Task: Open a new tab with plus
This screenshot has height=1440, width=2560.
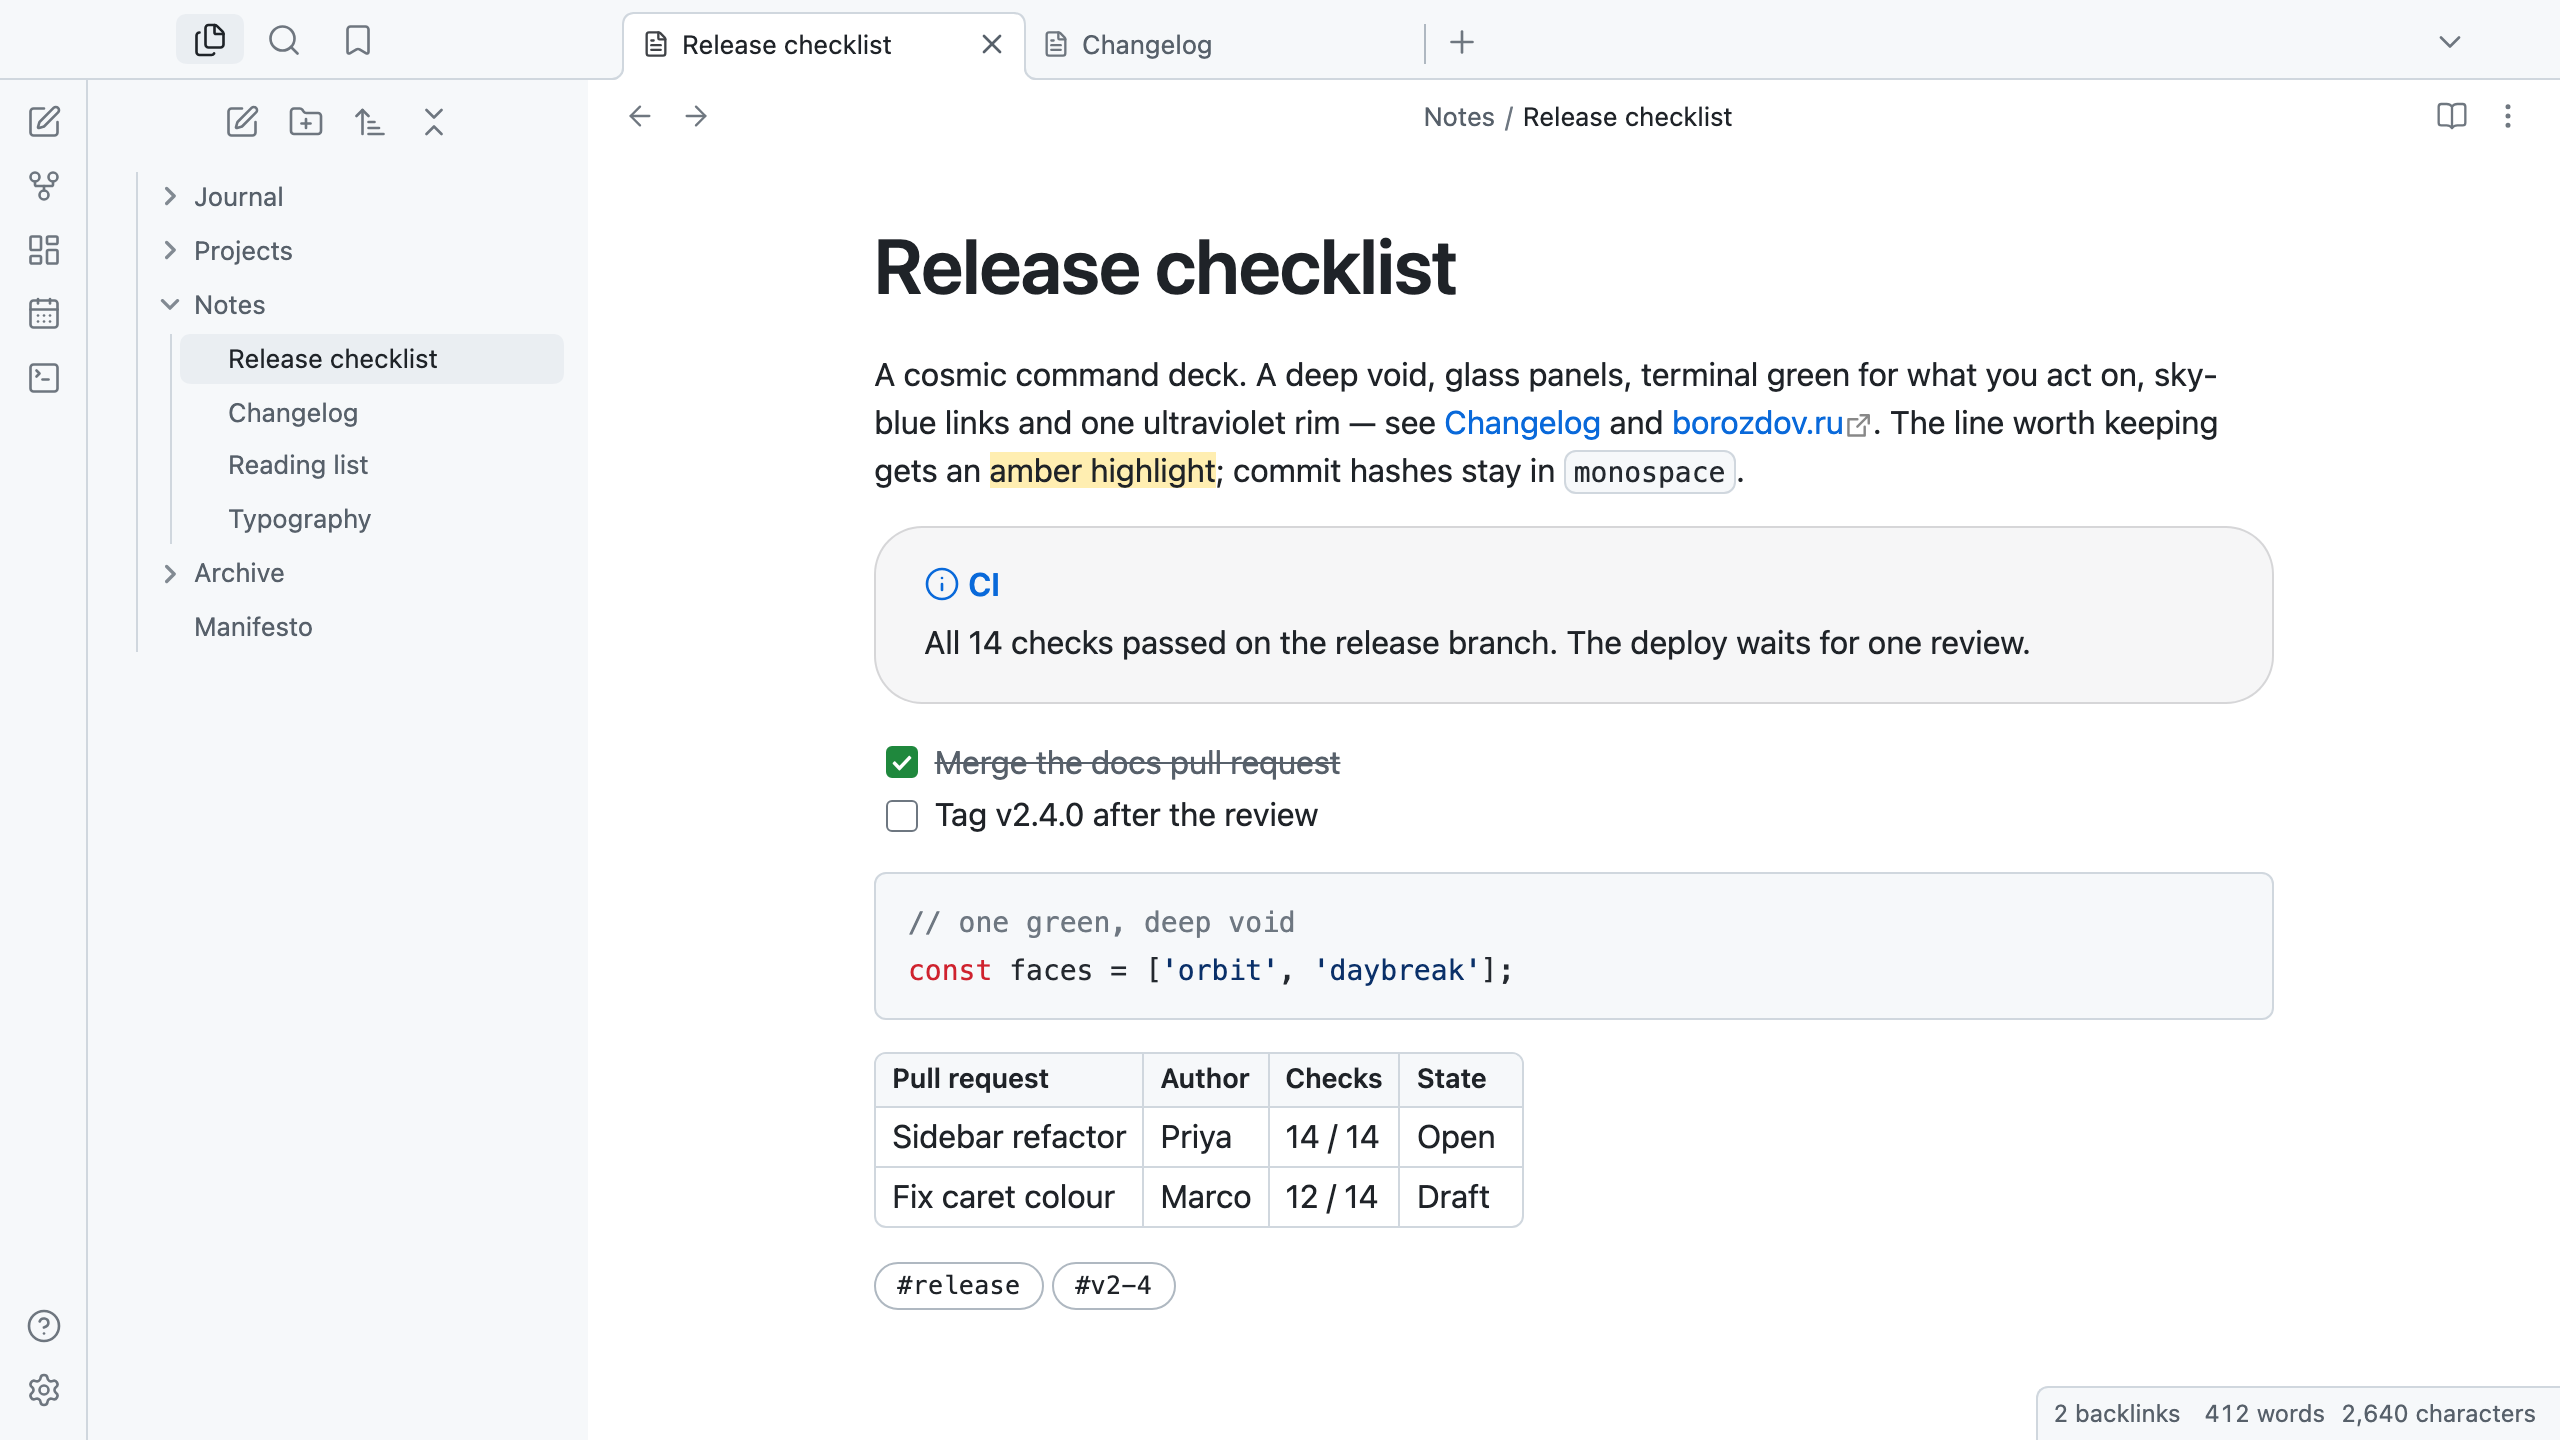Action: coord(1462,42)
